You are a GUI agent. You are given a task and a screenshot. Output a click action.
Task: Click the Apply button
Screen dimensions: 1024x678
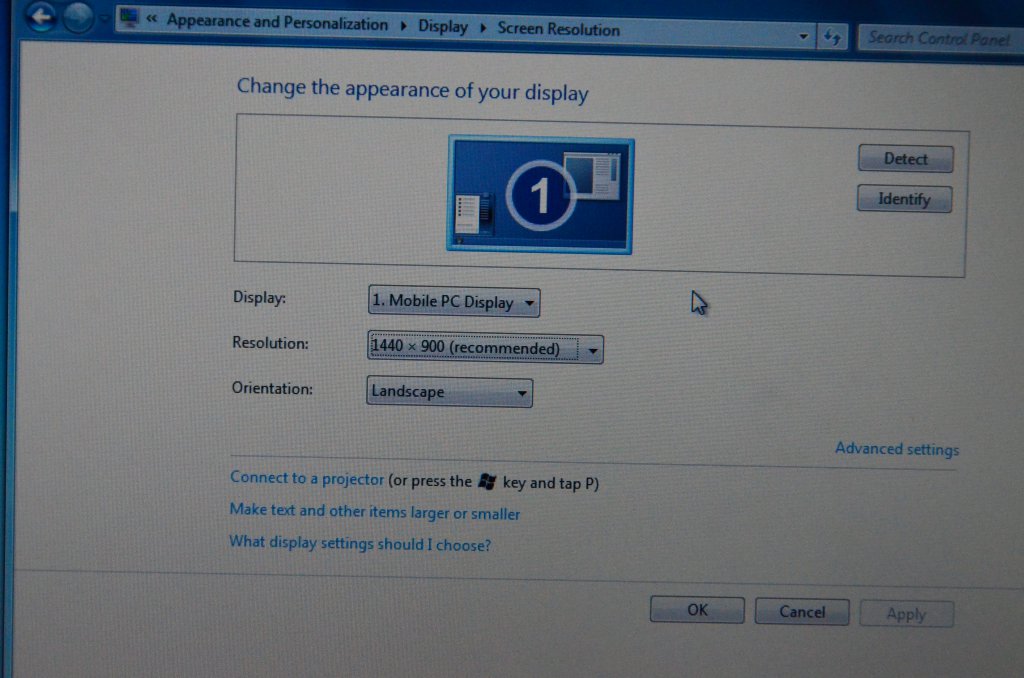click(x=906, y=614)
